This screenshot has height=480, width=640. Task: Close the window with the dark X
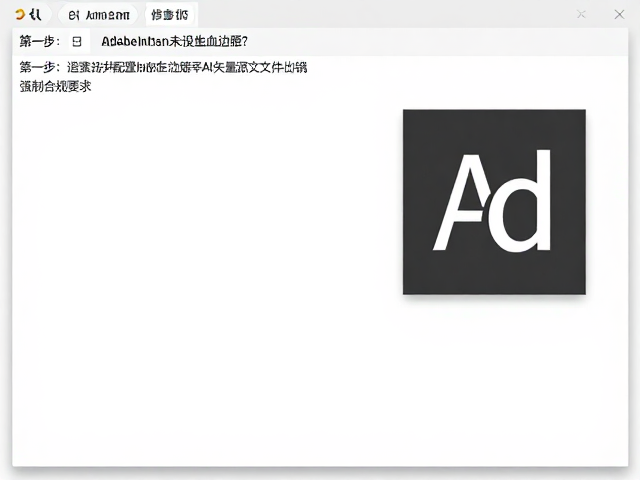pos(619,15)
